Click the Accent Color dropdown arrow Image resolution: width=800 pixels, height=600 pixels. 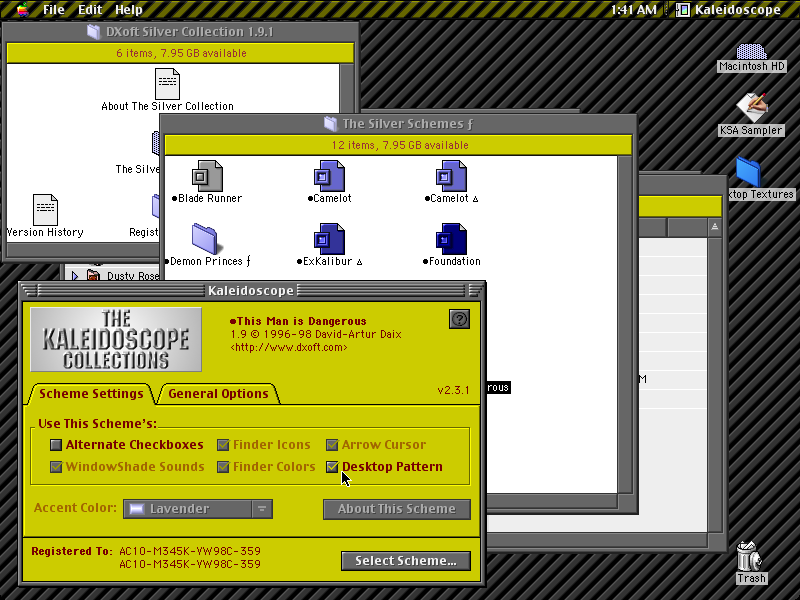click(262, 509)
